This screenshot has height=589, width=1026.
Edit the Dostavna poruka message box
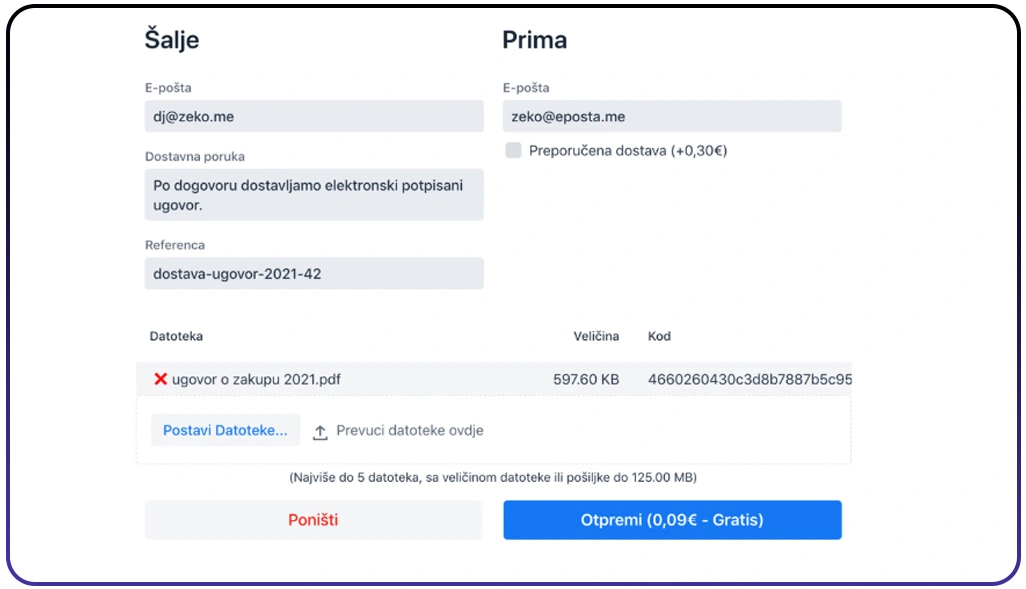[x=313, y=195]
